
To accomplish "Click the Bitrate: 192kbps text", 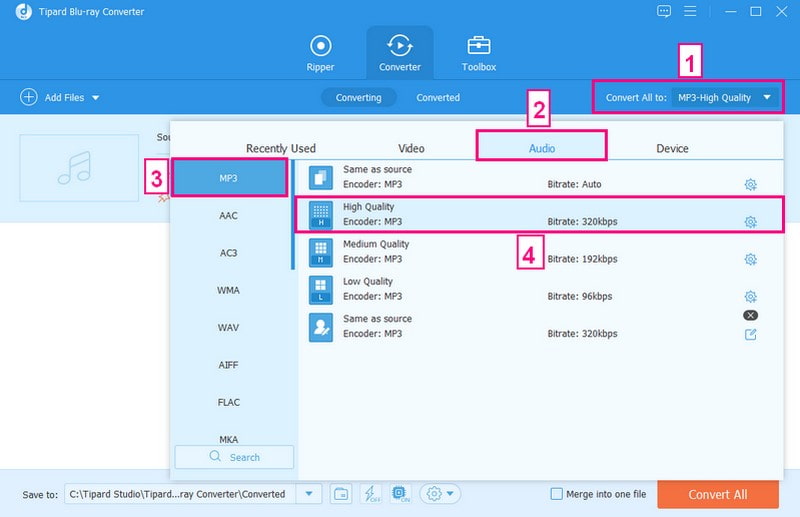I will pyautogui.click(x=582, y=259).
